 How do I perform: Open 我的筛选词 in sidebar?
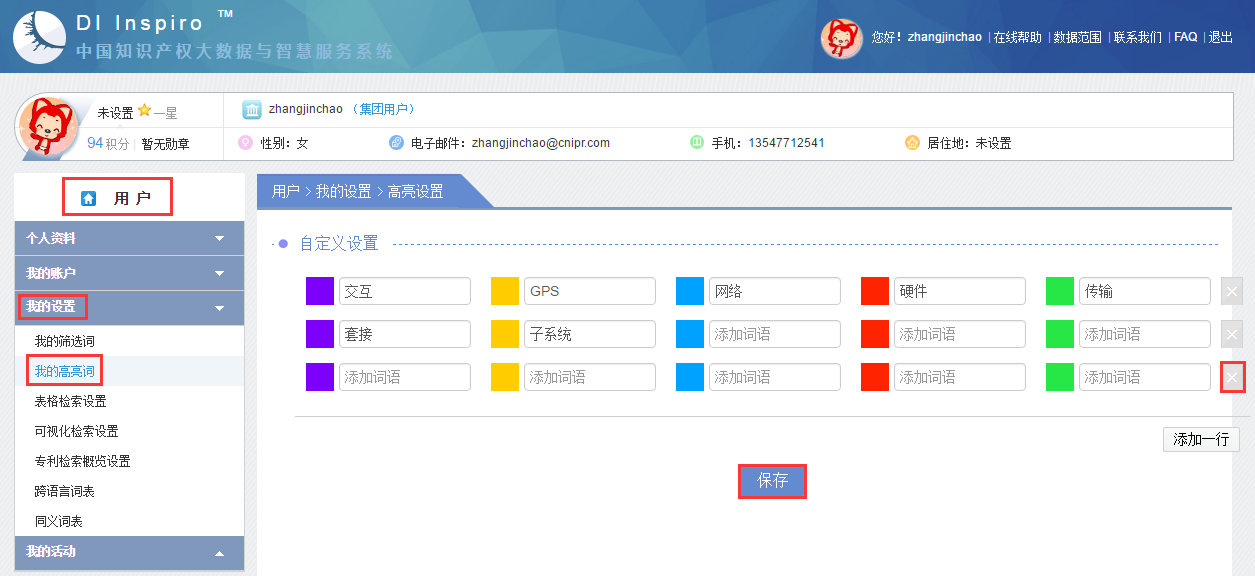64,341
